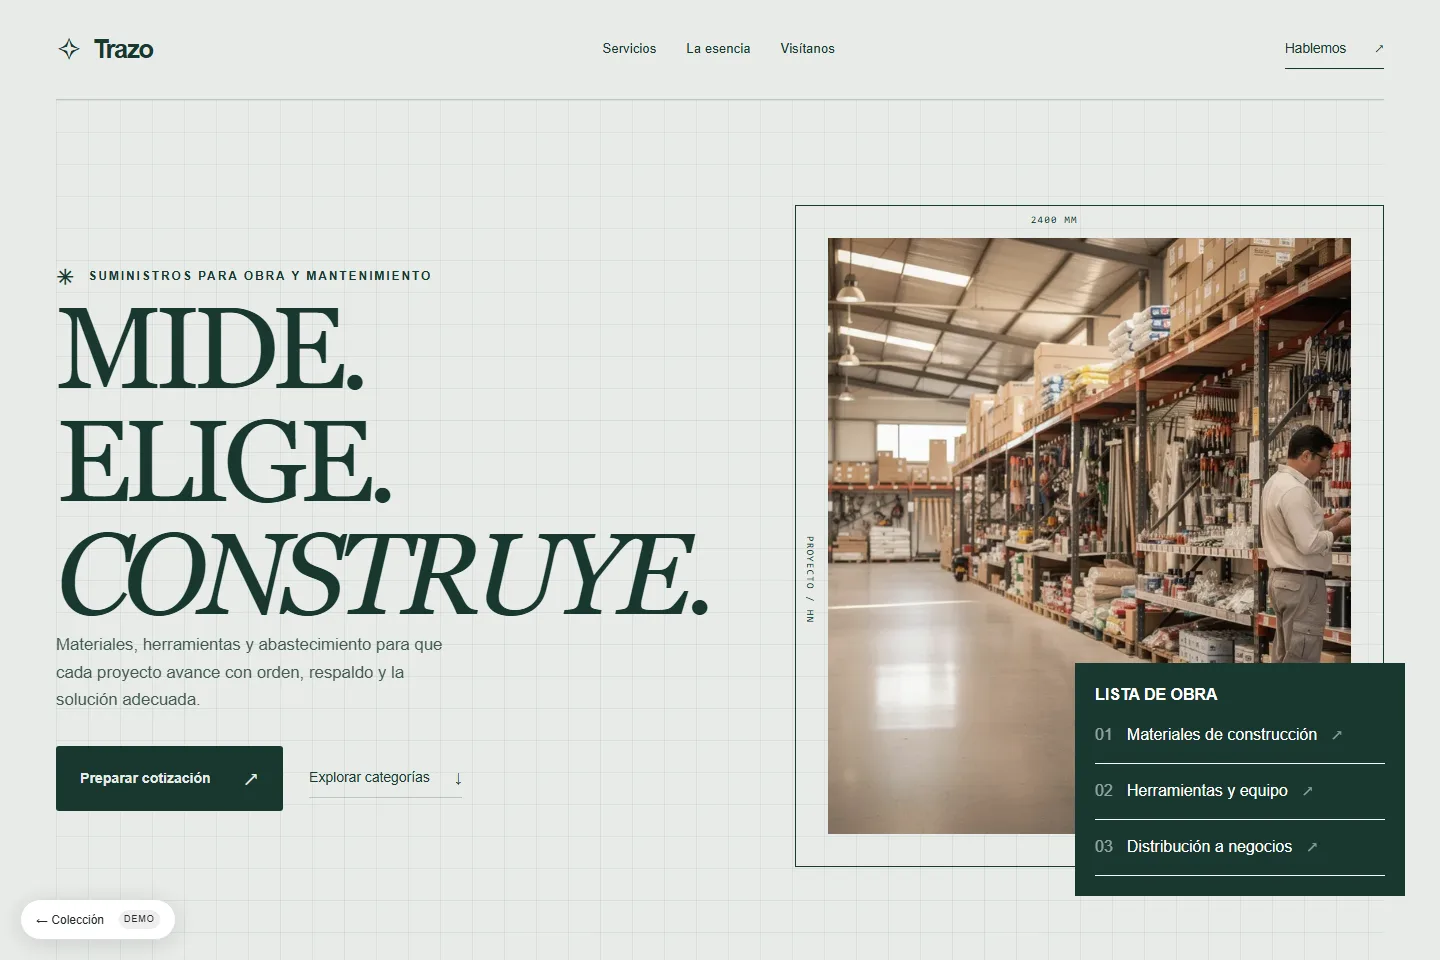Click arrow icon after Distribución a negocios

tap(1312, 847)
